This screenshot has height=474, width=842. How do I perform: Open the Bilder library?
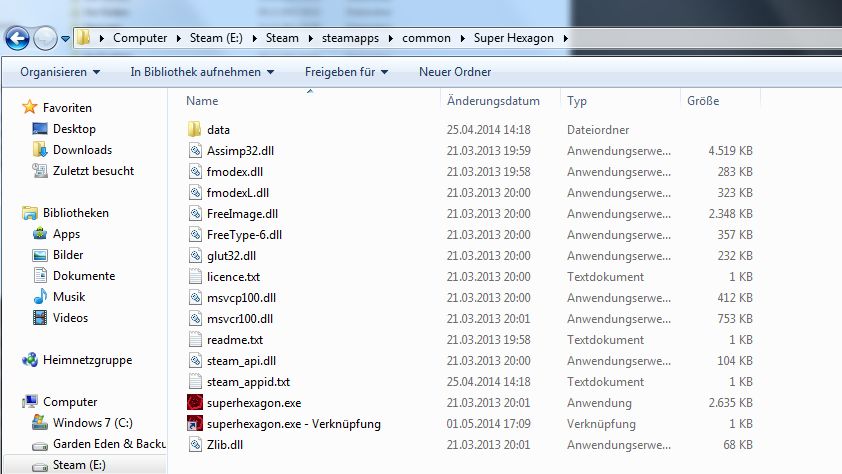click(x=68, y=254)
